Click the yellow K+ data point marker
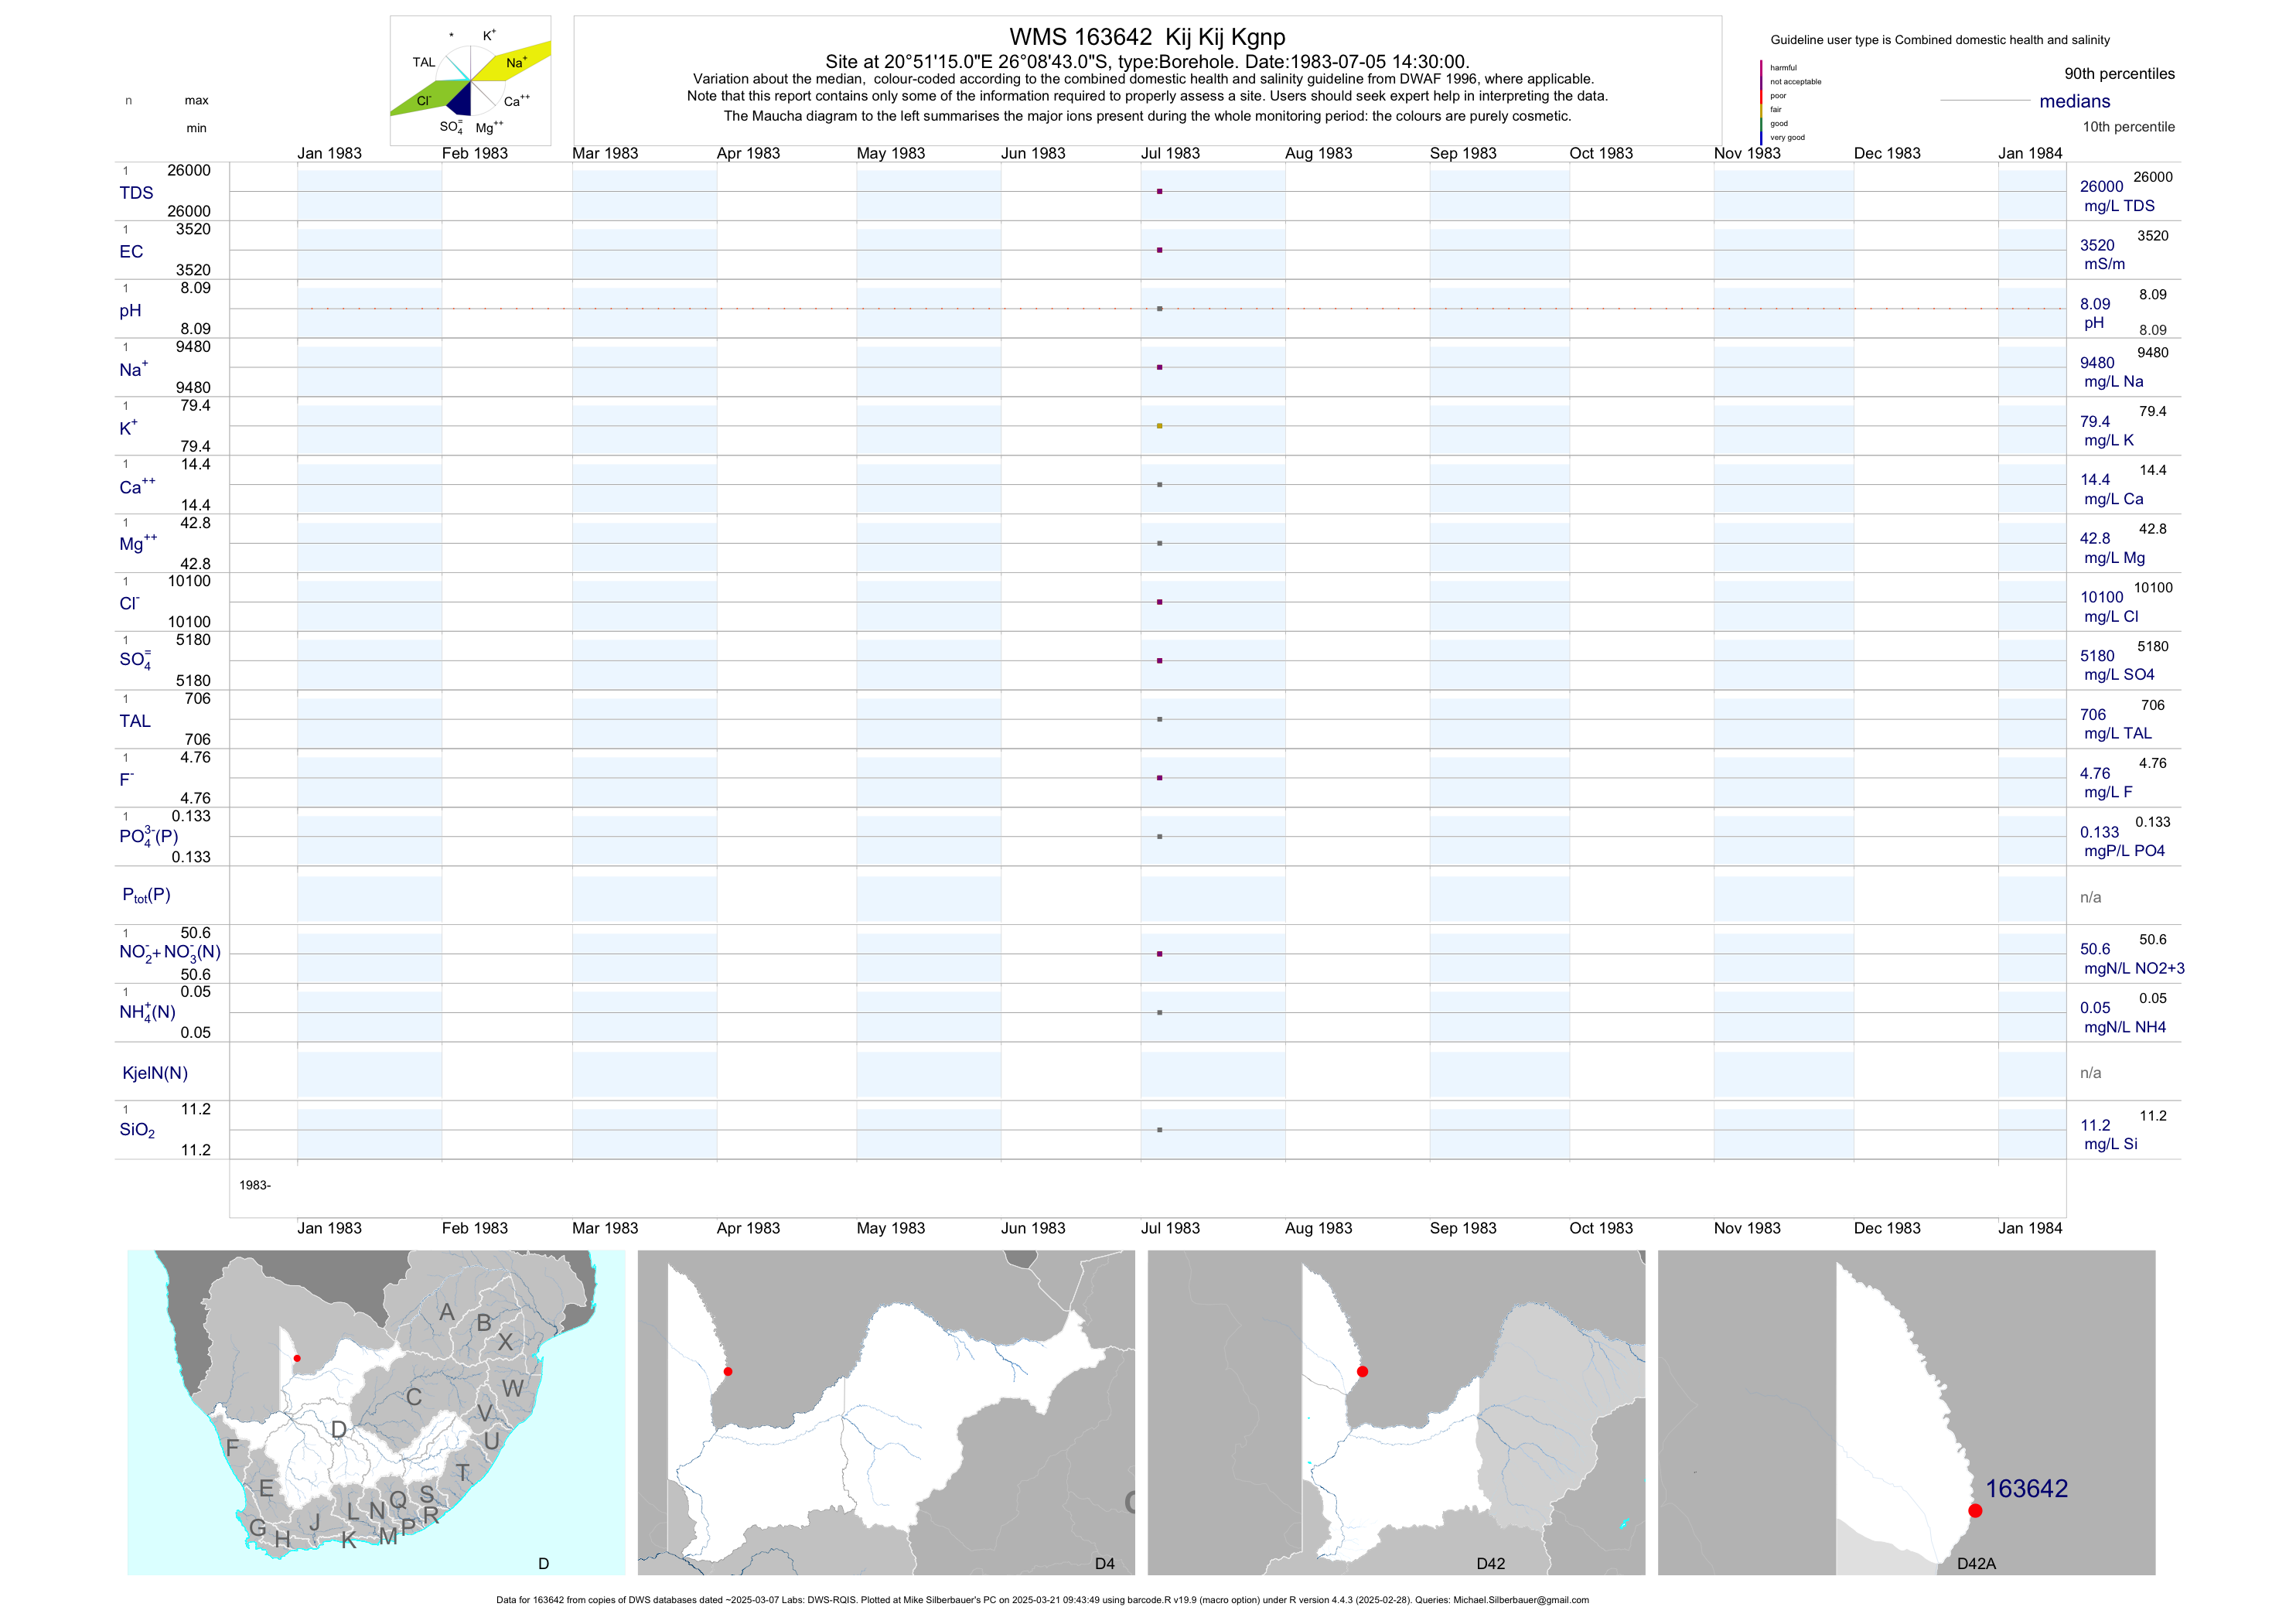 click(1159, 426)
